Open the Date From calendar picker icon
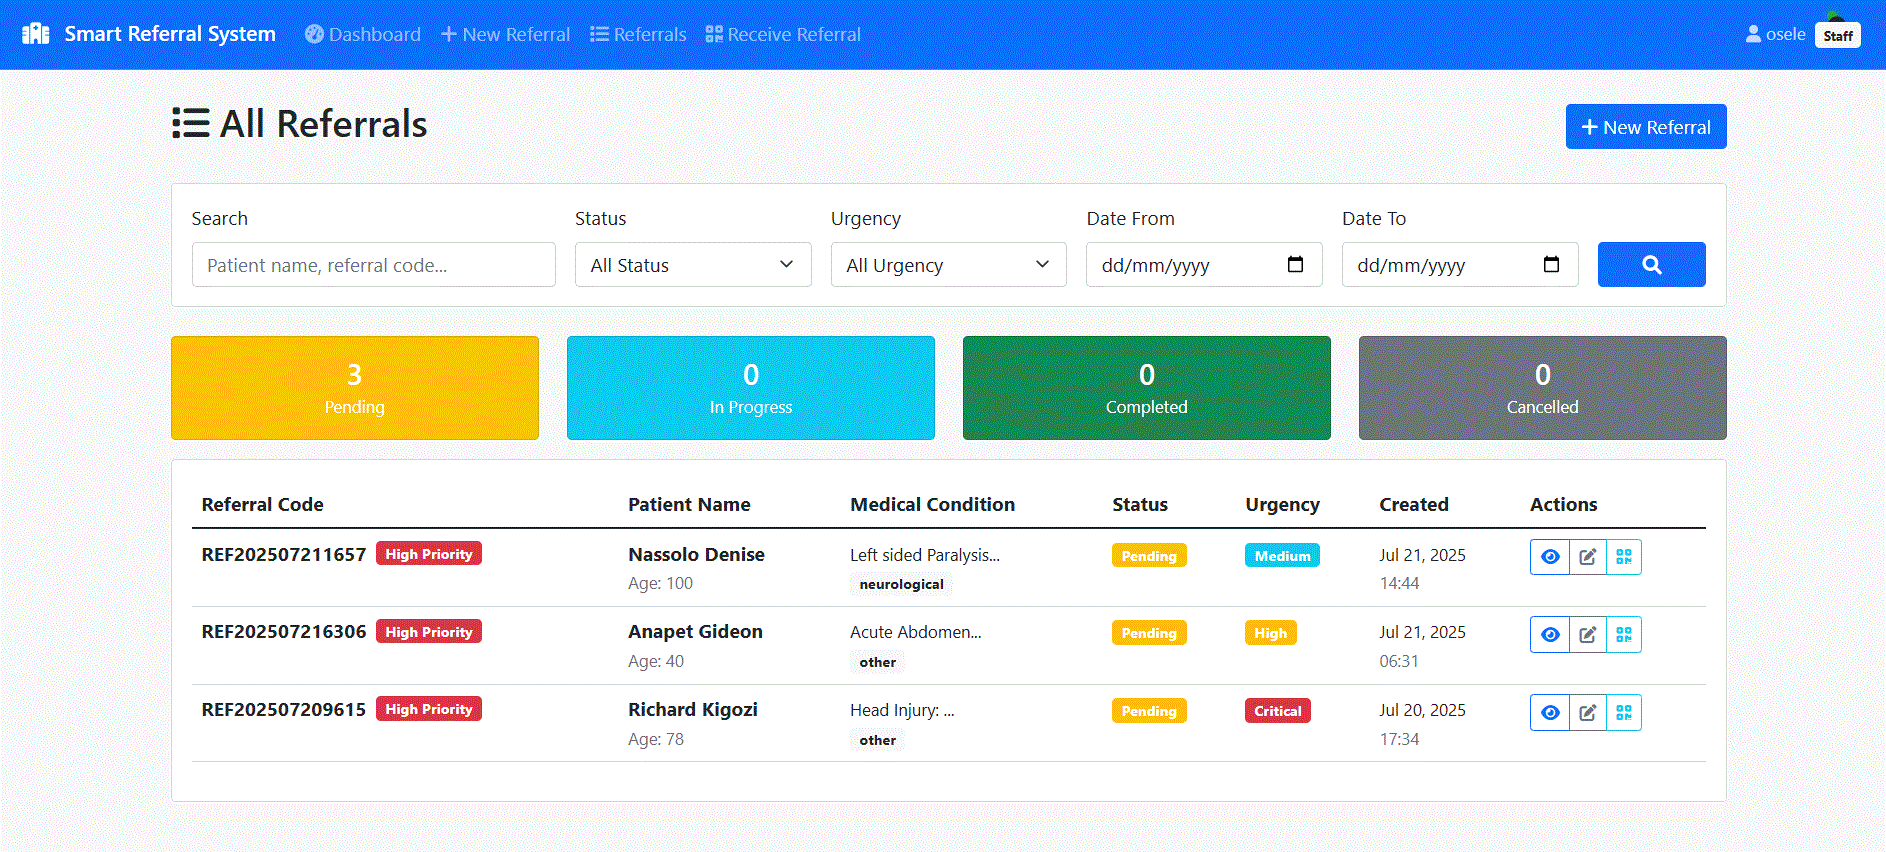The image size is (1886, 852). click(1296, 265)
